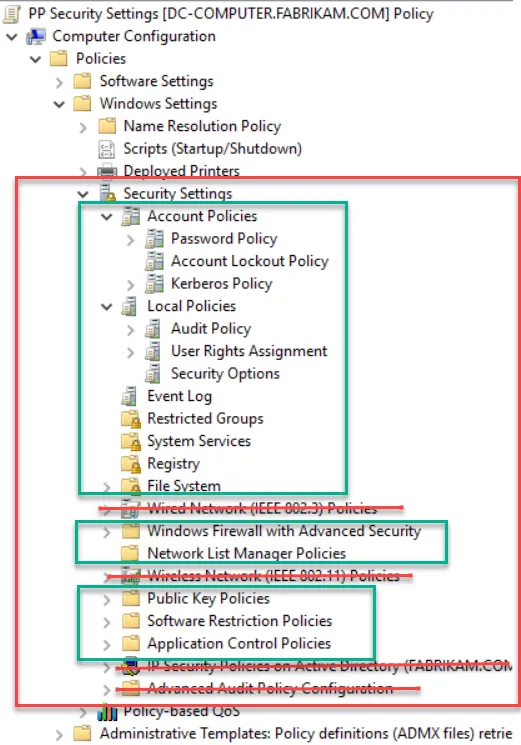Click the User Rights Assignment icon
The height and width of the screenshot is (745, 521).
(x=153, y=351)
